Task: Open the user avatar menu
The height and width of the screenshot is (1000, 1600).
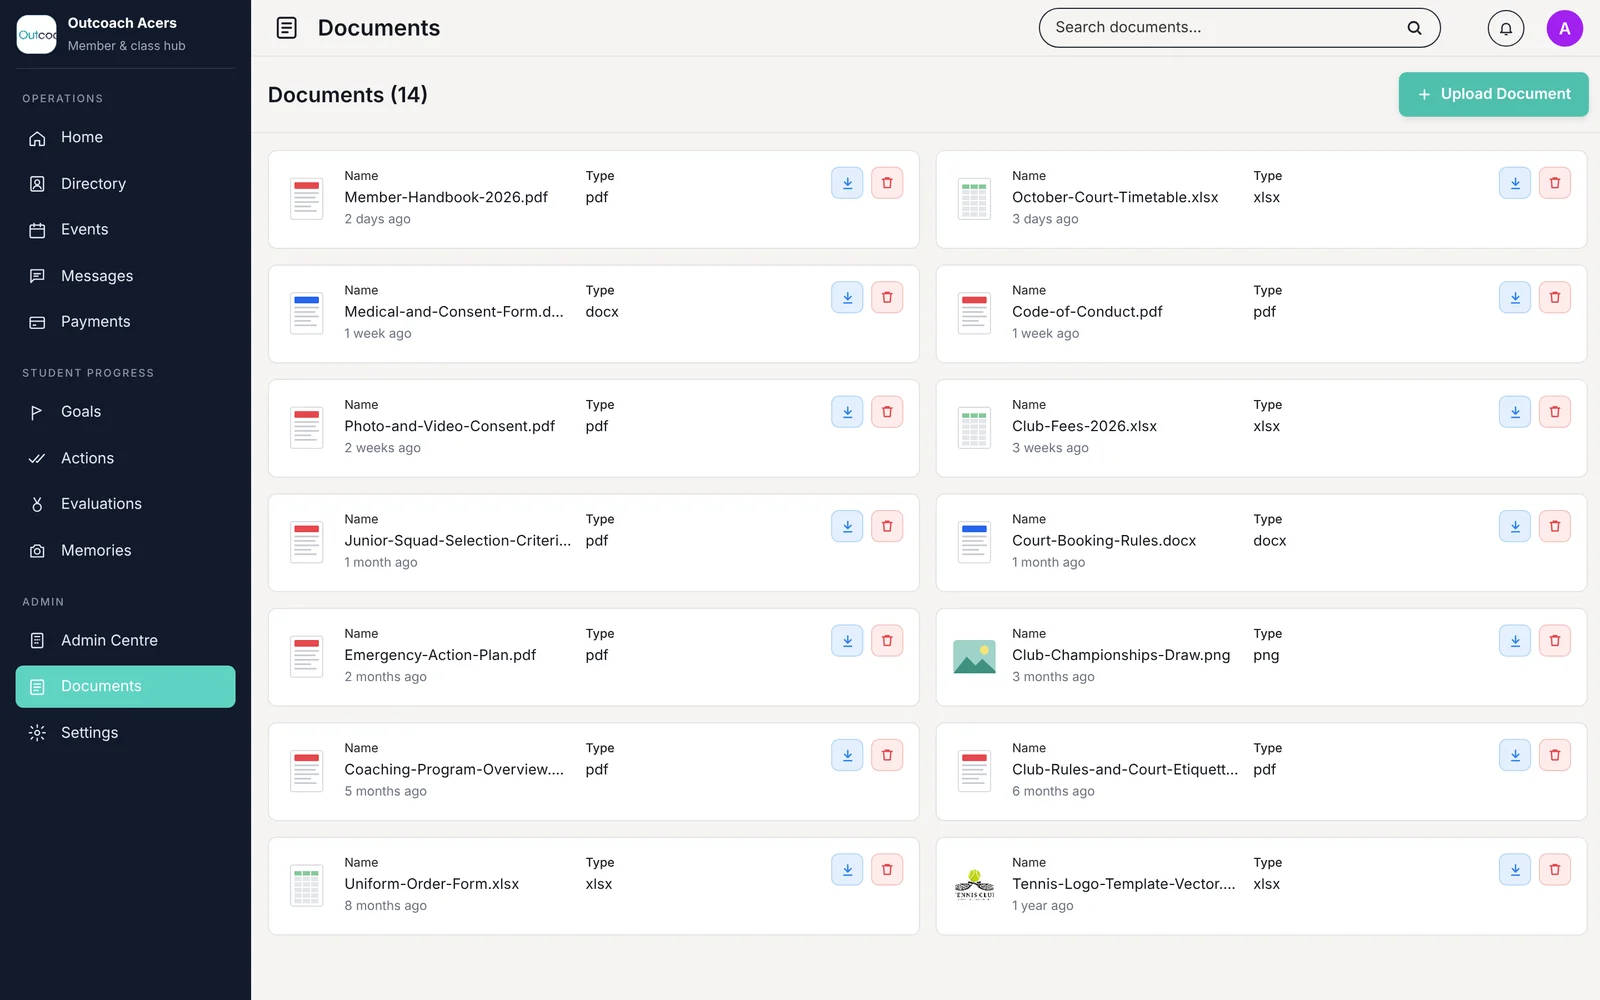Action: 1565,28
